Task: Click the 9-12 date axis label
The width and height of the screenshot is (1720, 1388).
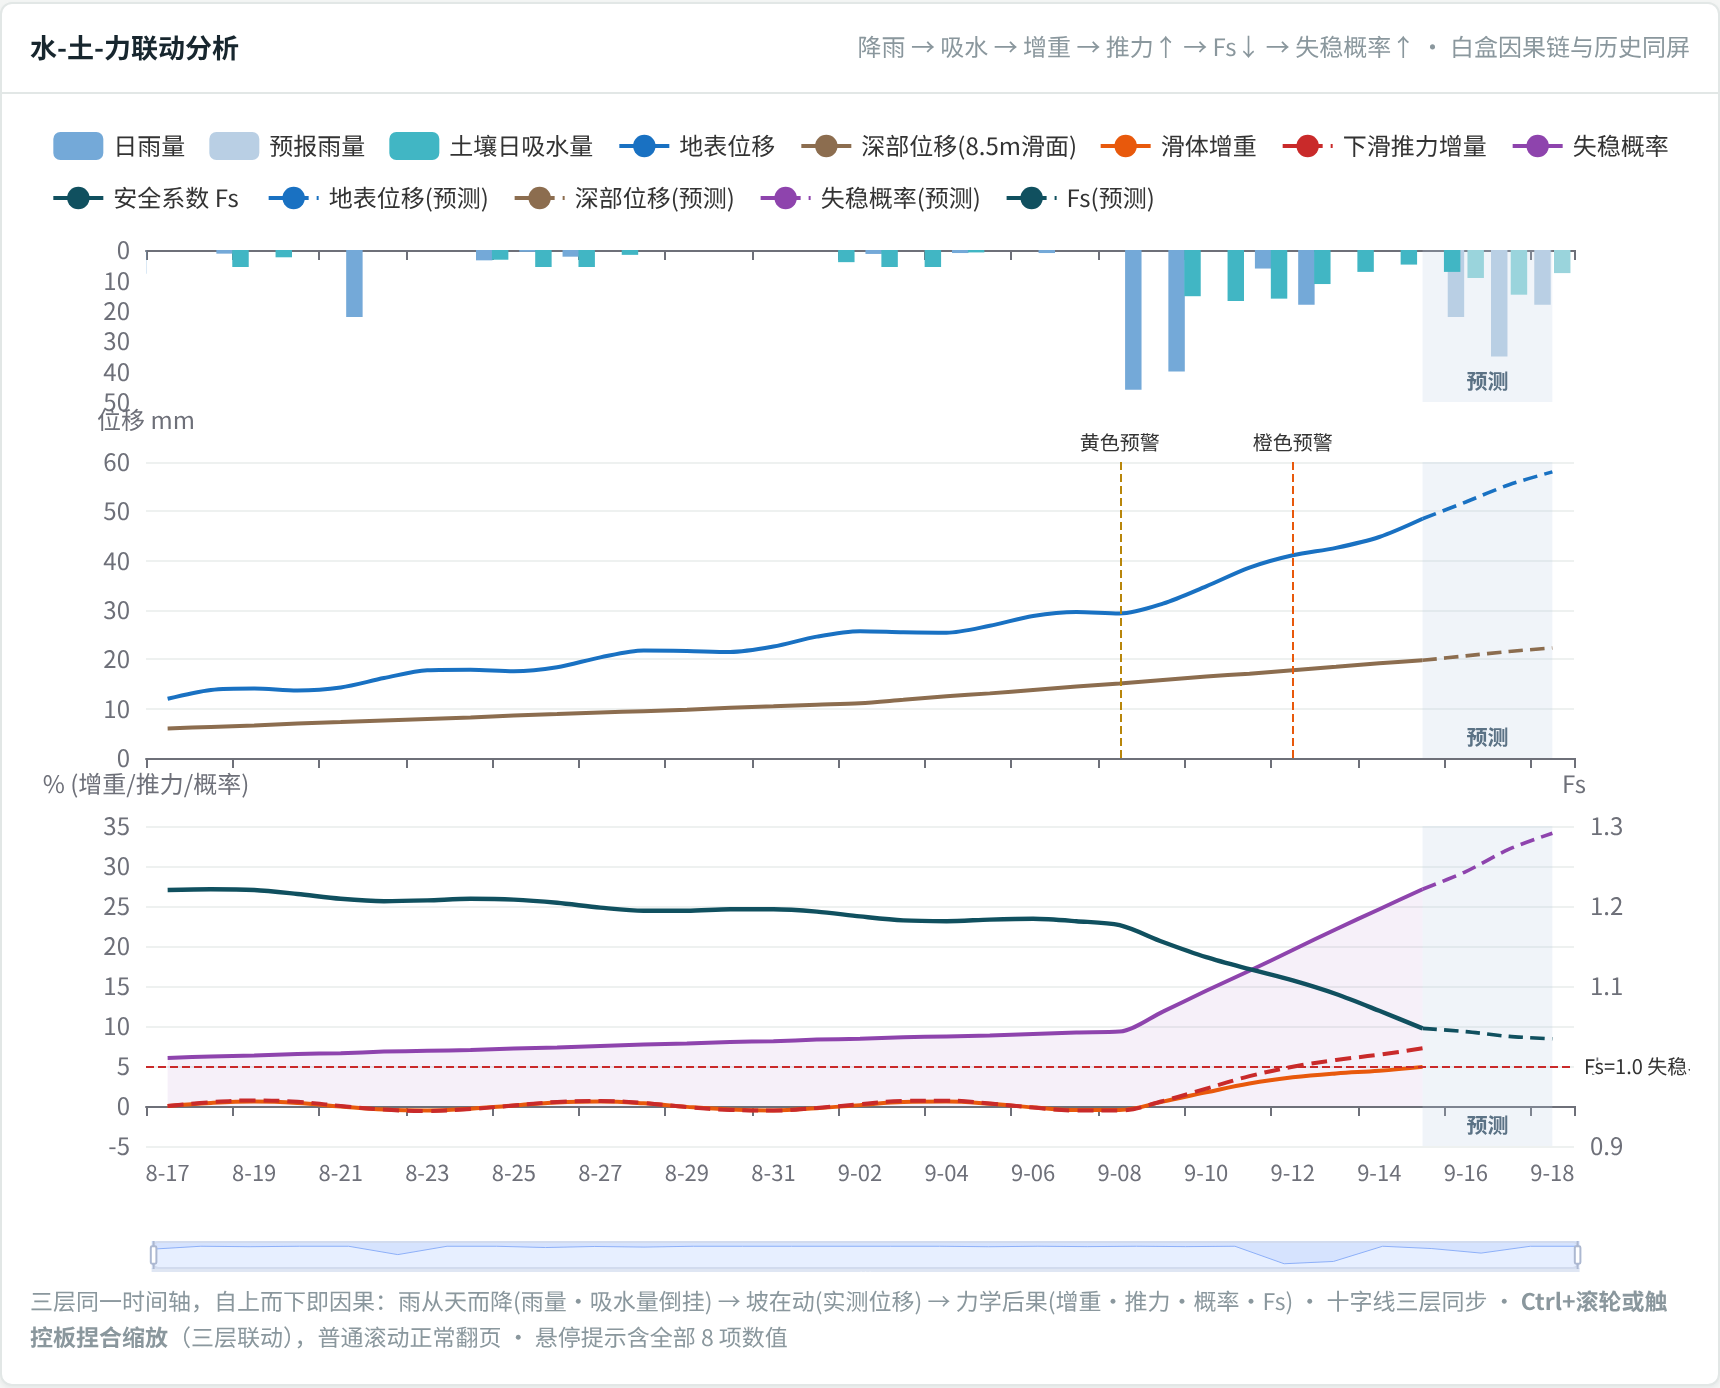Action: (x=1292, y=1173)
